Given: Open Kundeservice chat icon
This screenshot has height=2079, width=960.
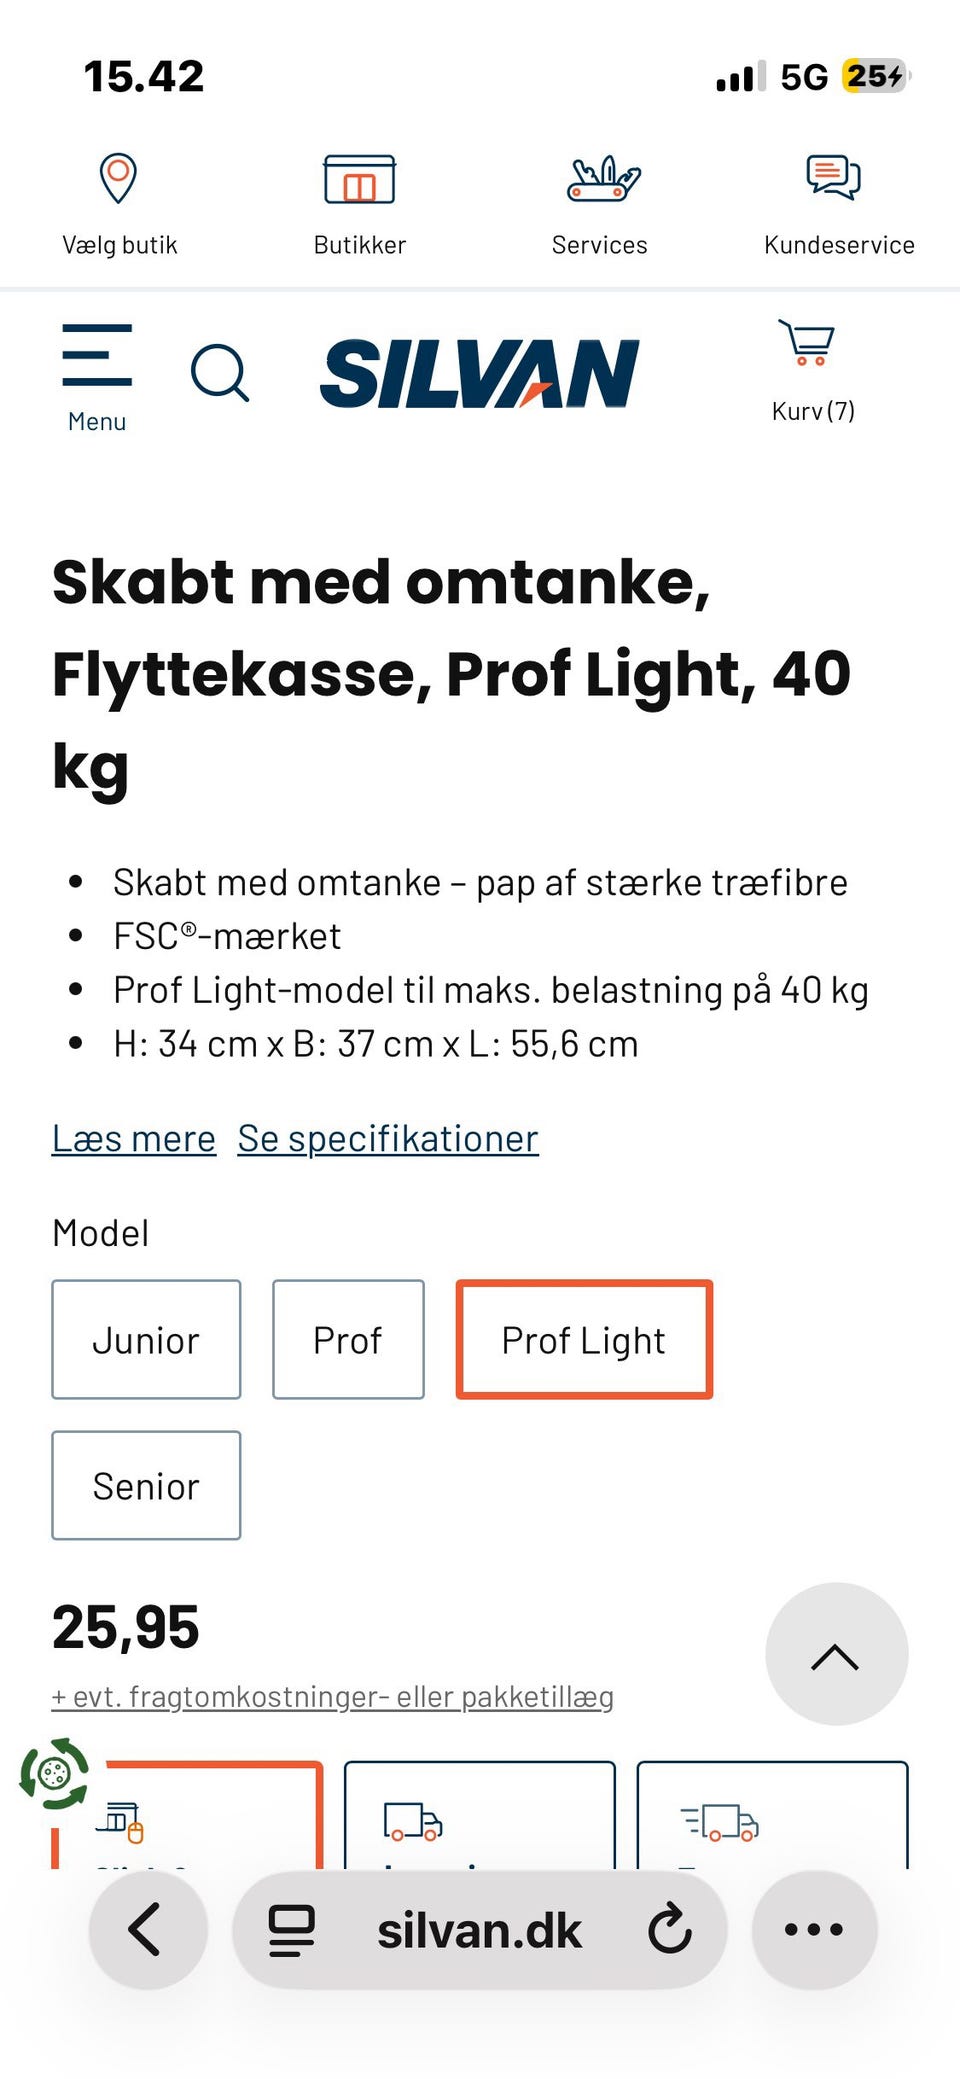Looking at the screenshot, I should point(833,178).
